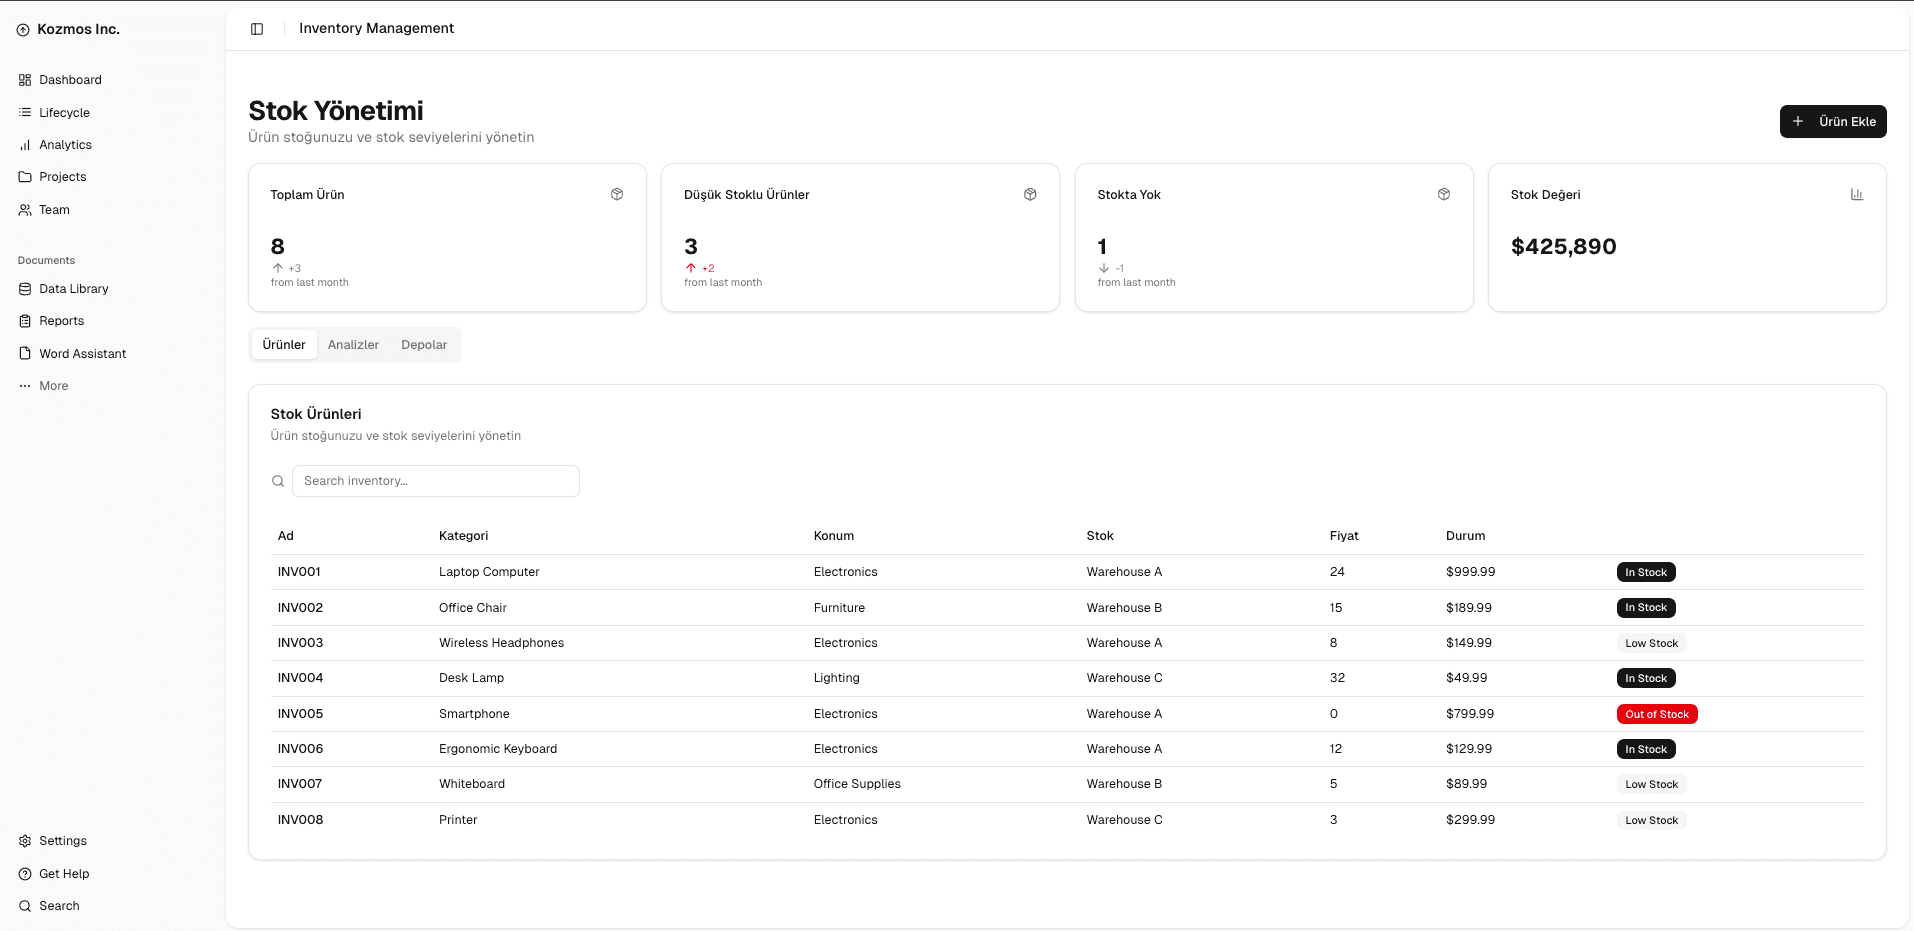The width and height of the screenshot is (1914, 931).
Task: Click the Kategori column header
Action: click(464, 536)
